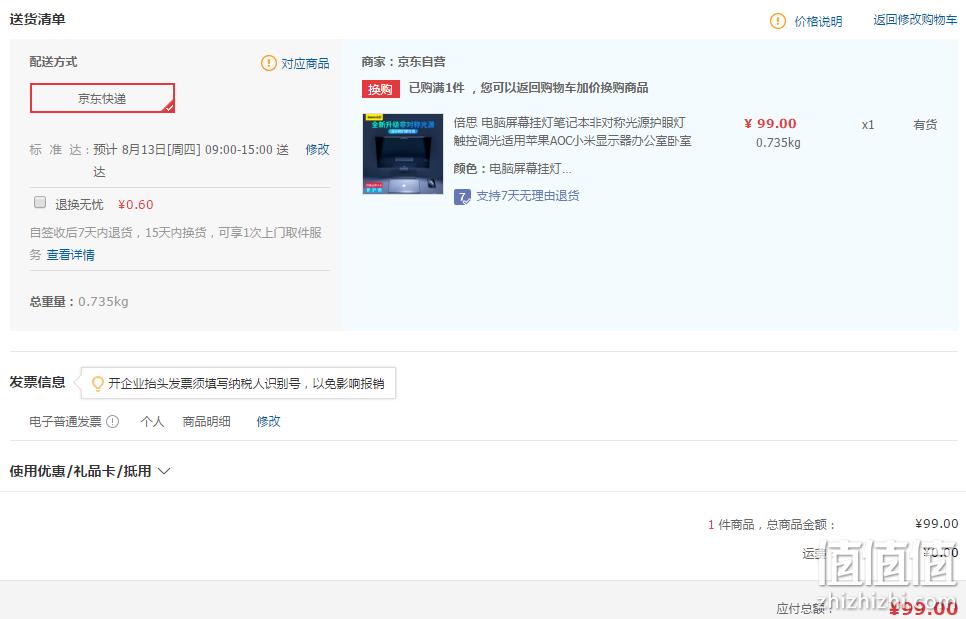
Task: Select 京东快递 delivery option
Action: point(102,99)
